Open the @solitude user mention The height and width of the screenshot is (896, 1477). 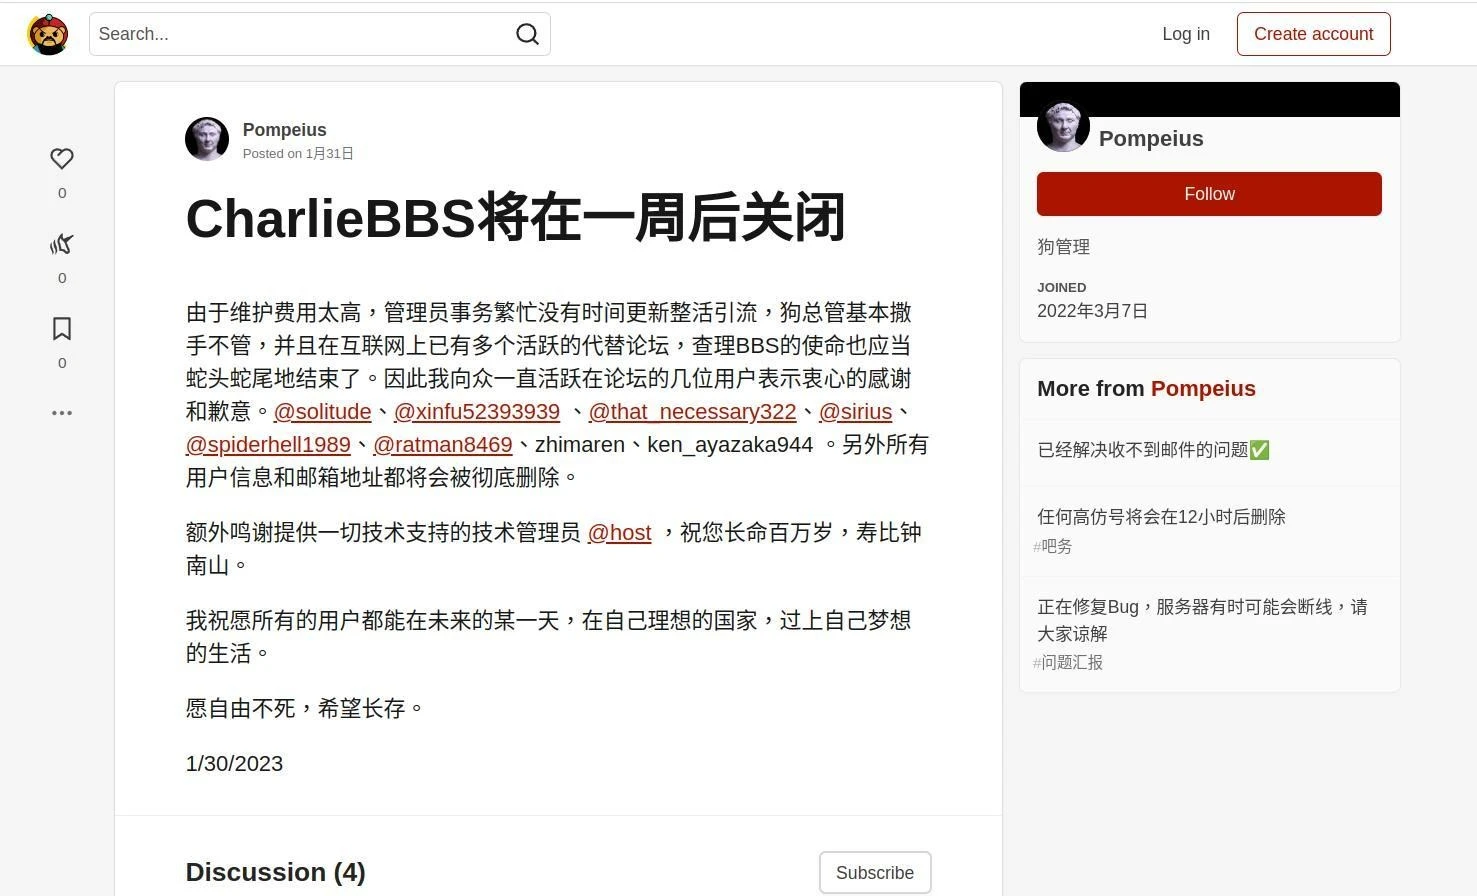(322, 412)
